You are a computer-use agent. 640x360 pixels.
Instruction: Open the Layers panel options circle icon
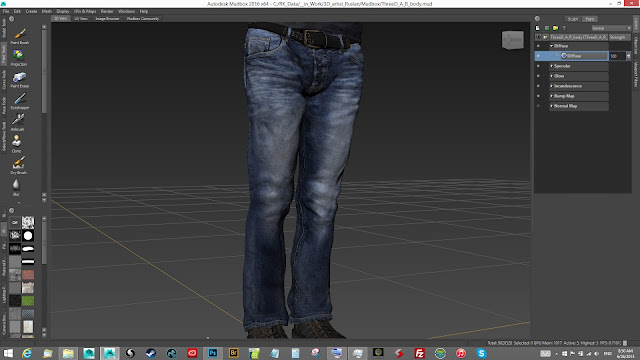tap(538, 19)
